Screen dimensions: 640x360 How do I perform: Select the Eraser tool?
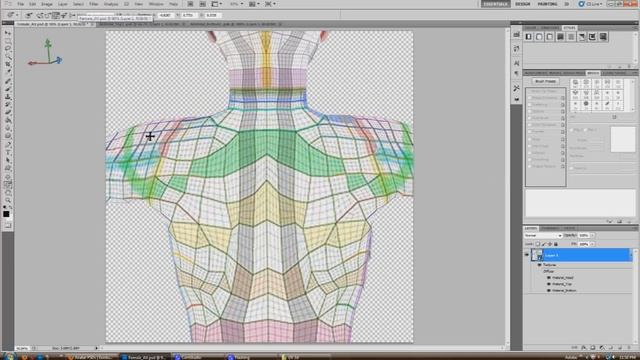pyautogui.click(x=7, y=113)
